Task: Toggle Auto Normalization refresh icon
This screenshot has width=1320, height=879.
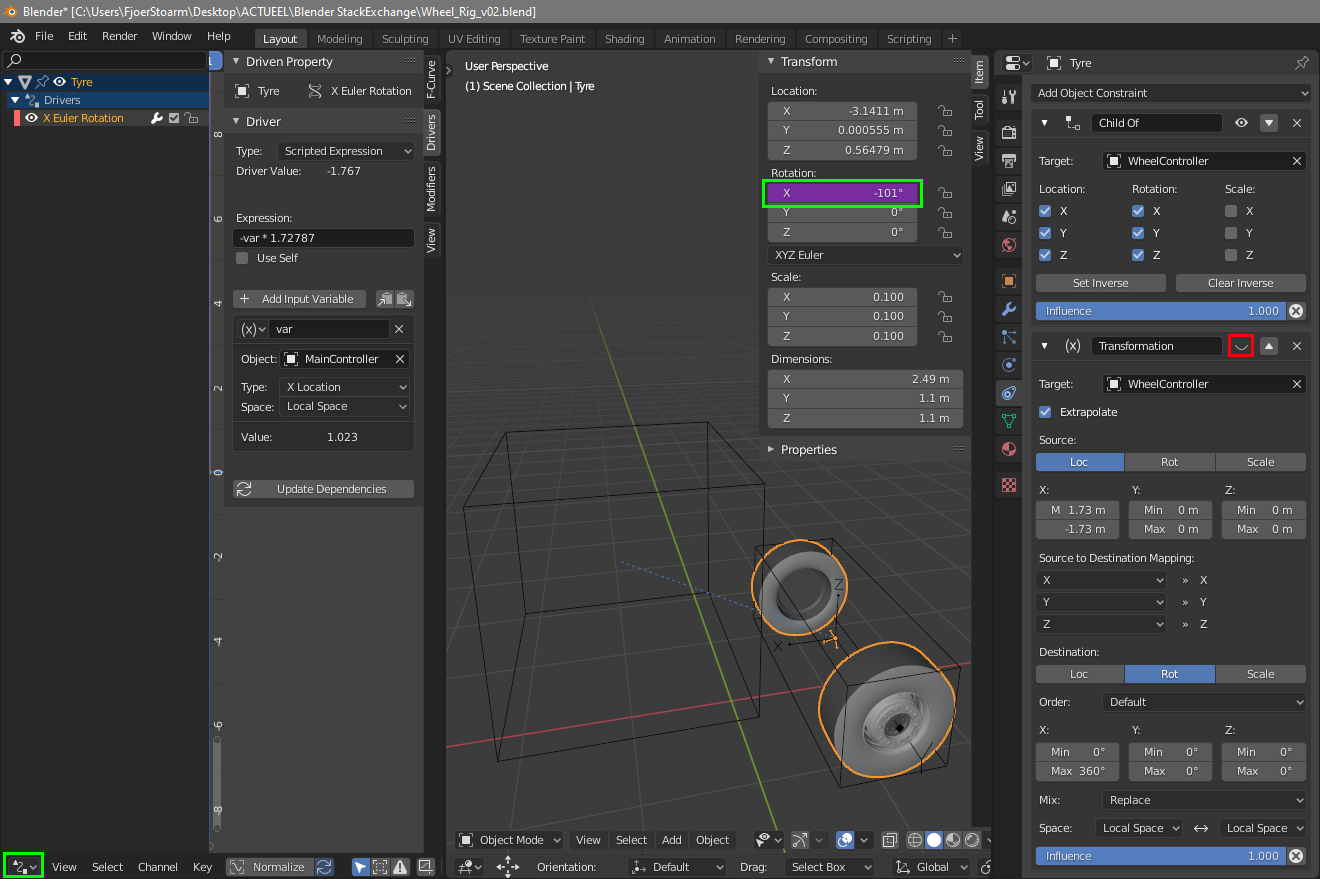Action: (324, 867)
